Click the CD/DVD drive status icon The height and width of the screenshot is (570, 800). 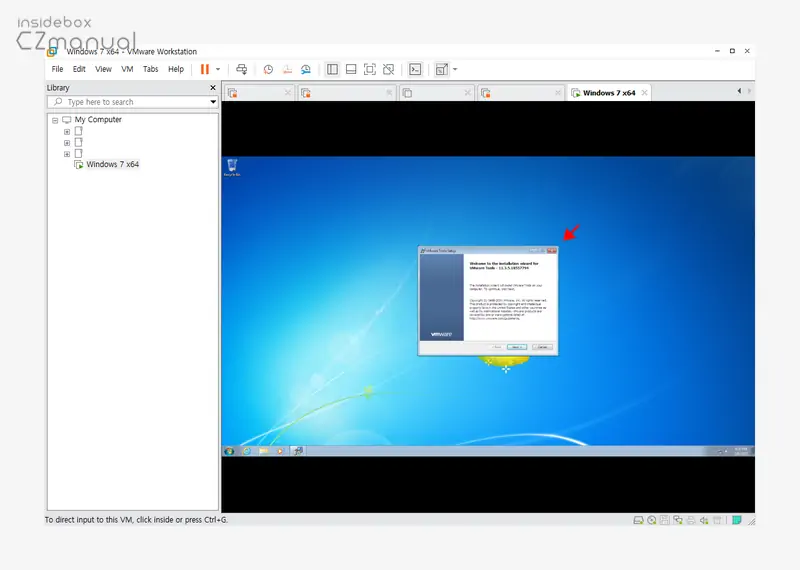click(652, 520)
